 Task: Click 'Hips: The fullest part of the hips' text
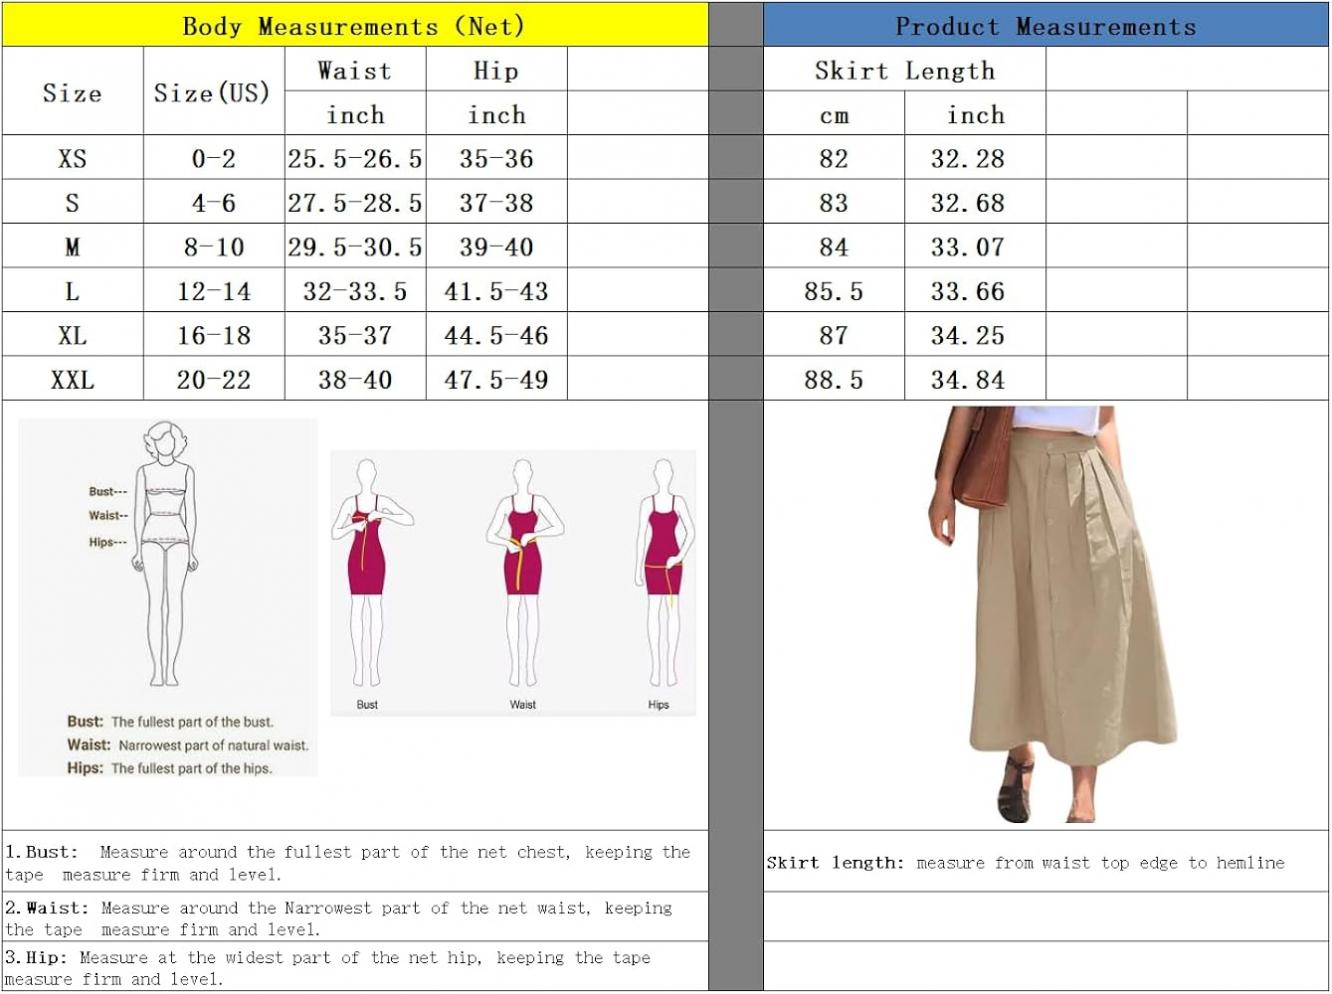tap(170, 768)
